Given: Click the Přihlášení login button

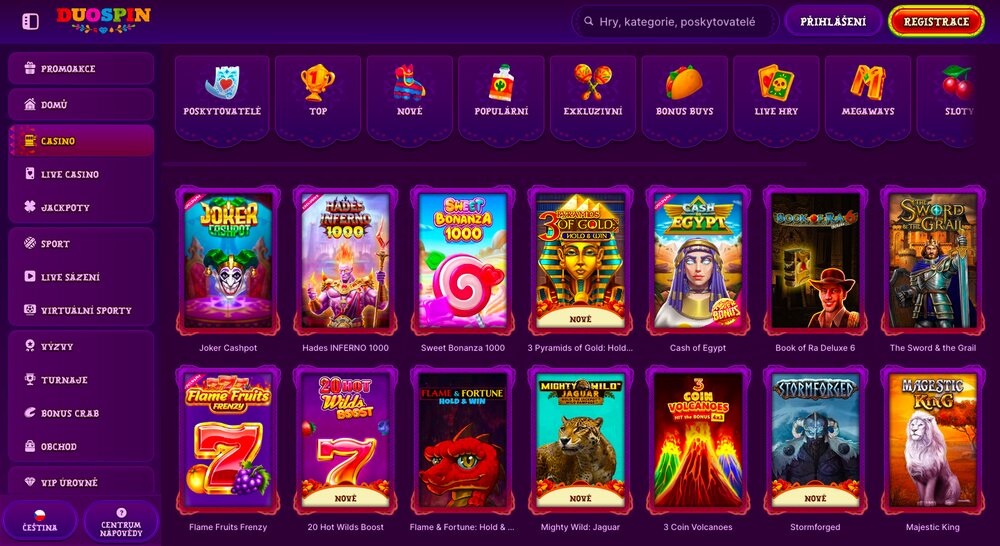Looking at the screenshot, I should pyautogui.click(x=833, y=22).
